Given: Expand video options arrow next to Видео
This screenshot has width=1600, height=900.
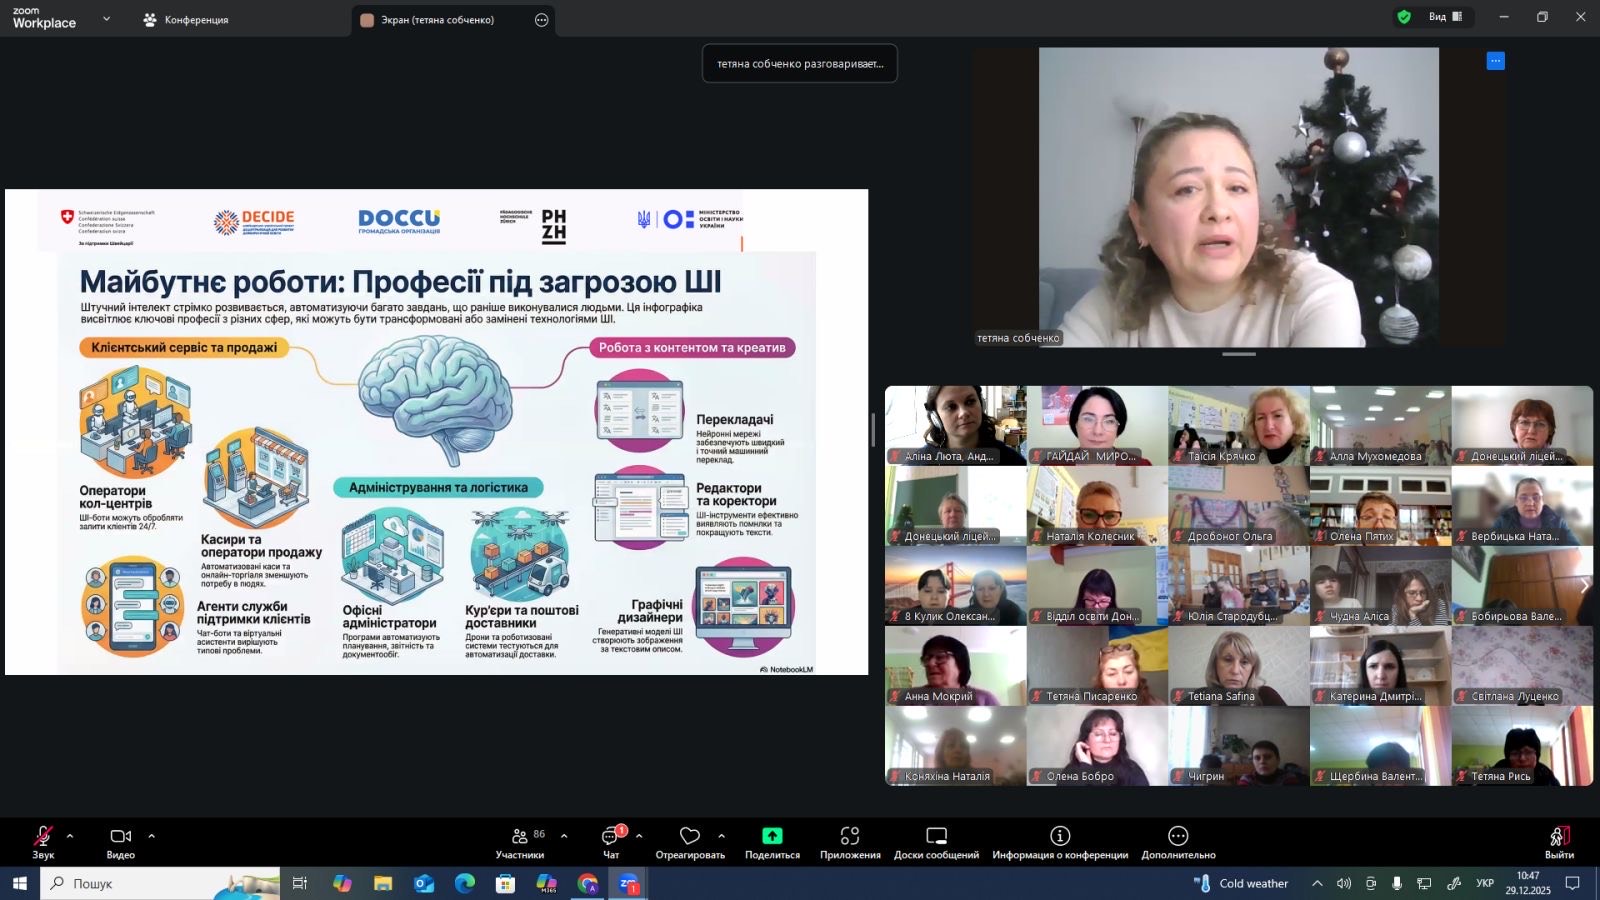Looking at the screenshot, I should (152, 836).
